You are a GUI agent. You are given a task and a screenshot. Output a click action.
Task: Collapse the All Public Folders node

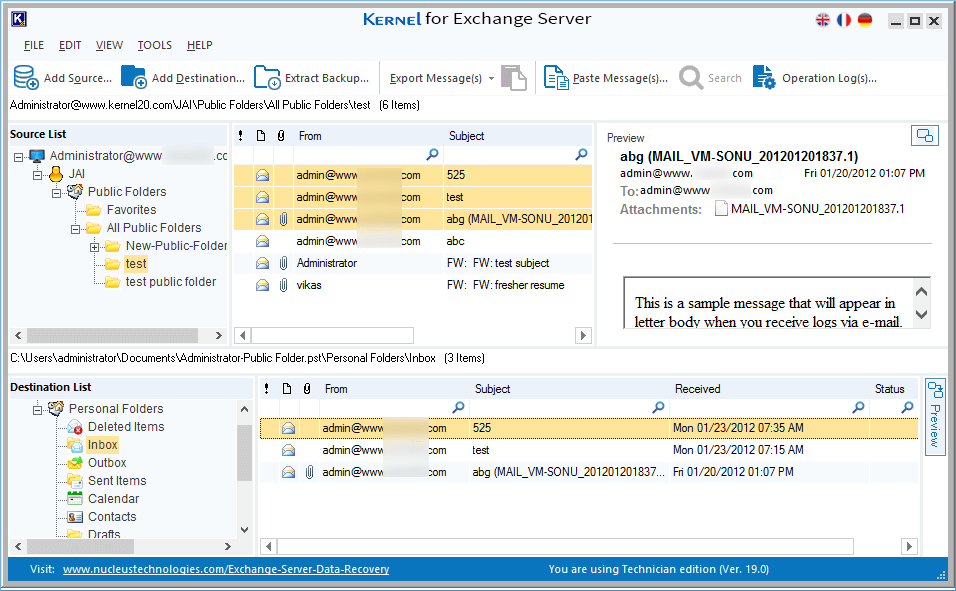coord(76,229)
